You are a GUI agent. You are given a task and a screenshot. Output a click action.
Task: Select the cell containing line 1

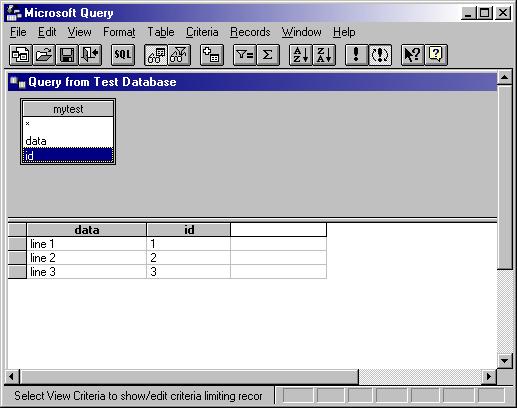(x=87, y=244)
